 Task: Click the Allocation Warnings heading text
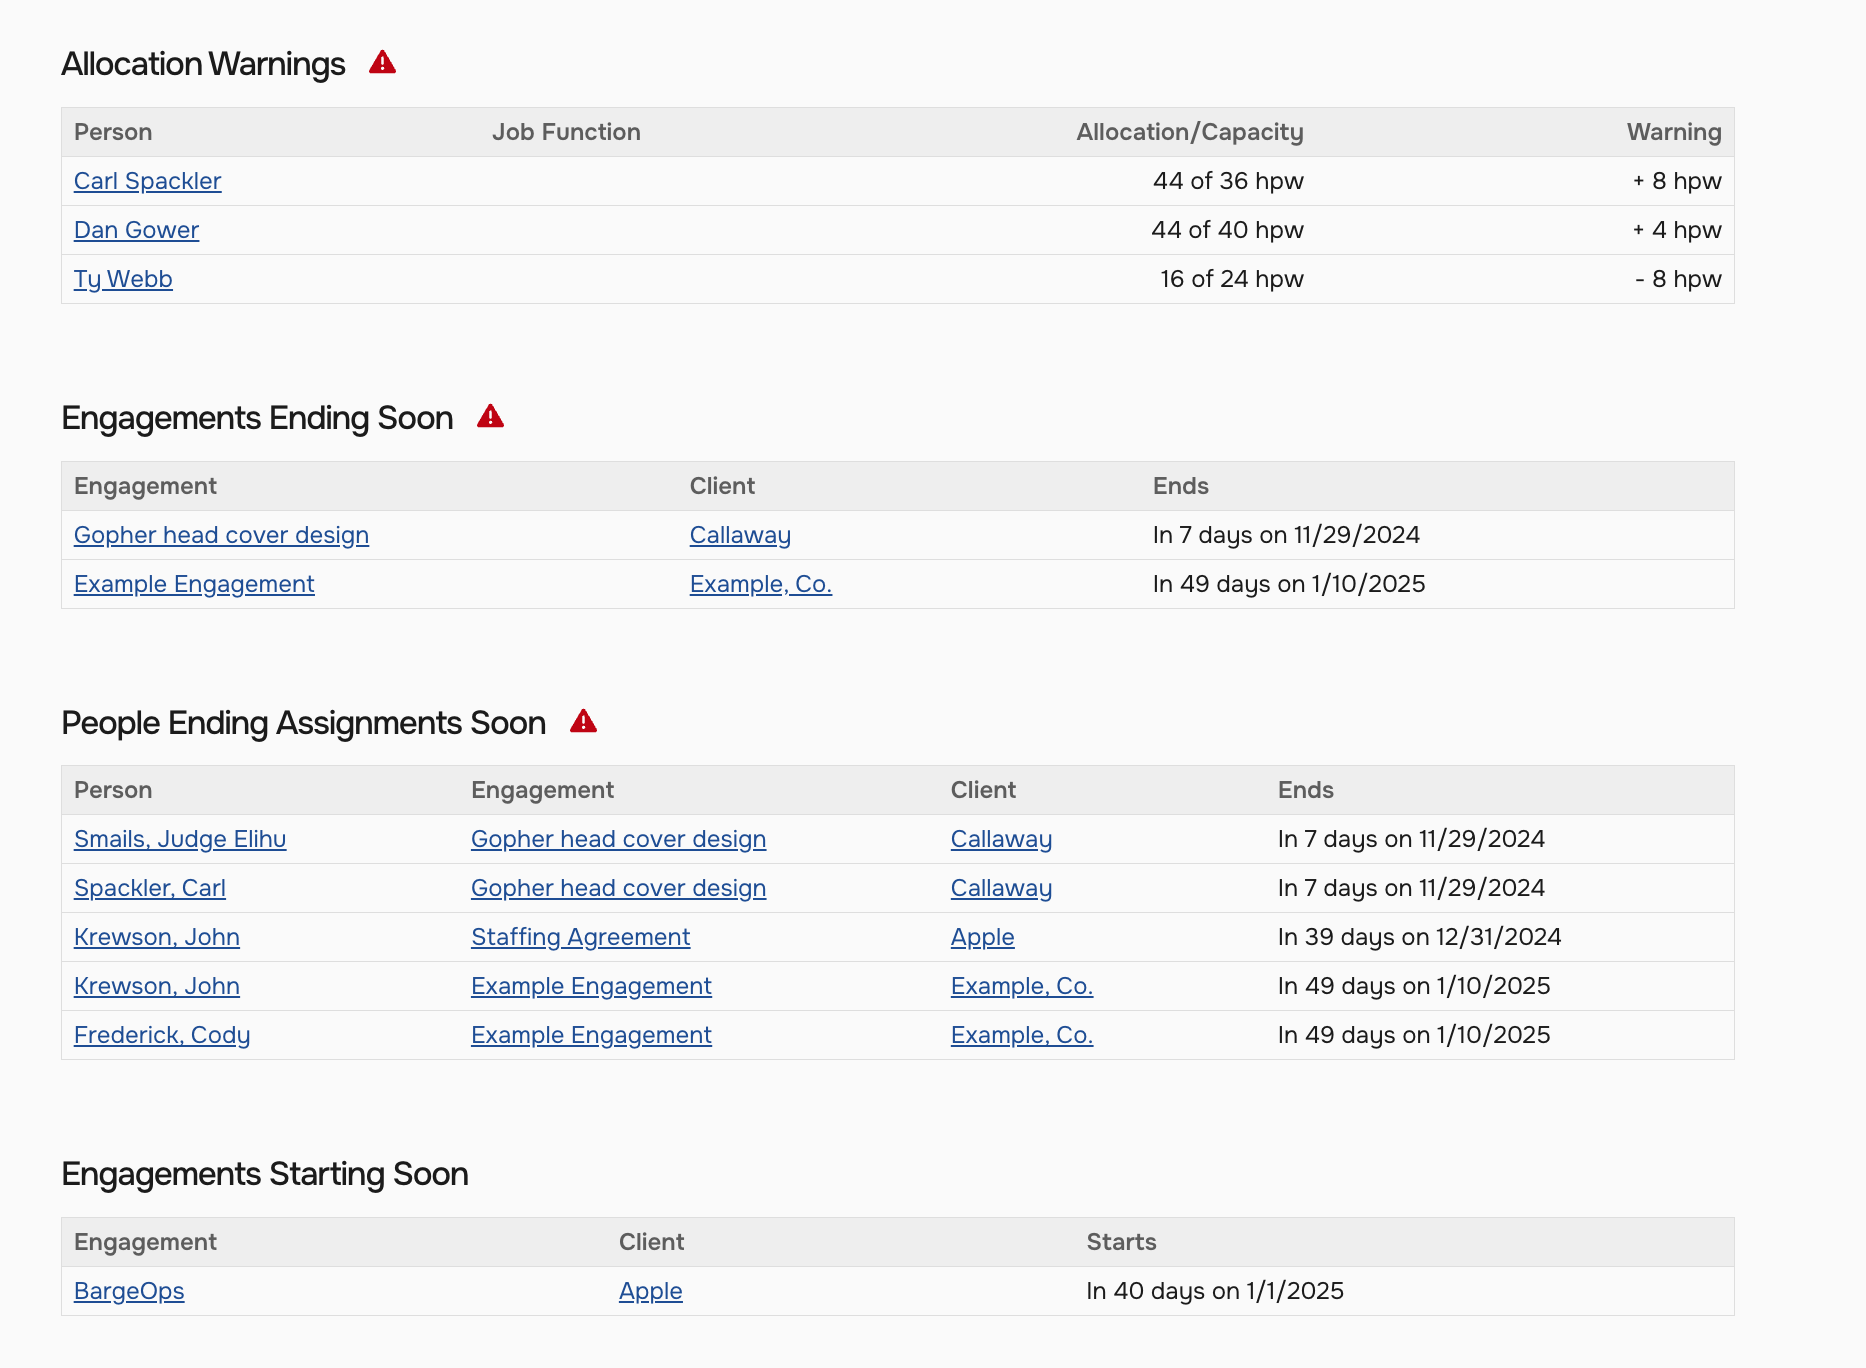(203, 64)
